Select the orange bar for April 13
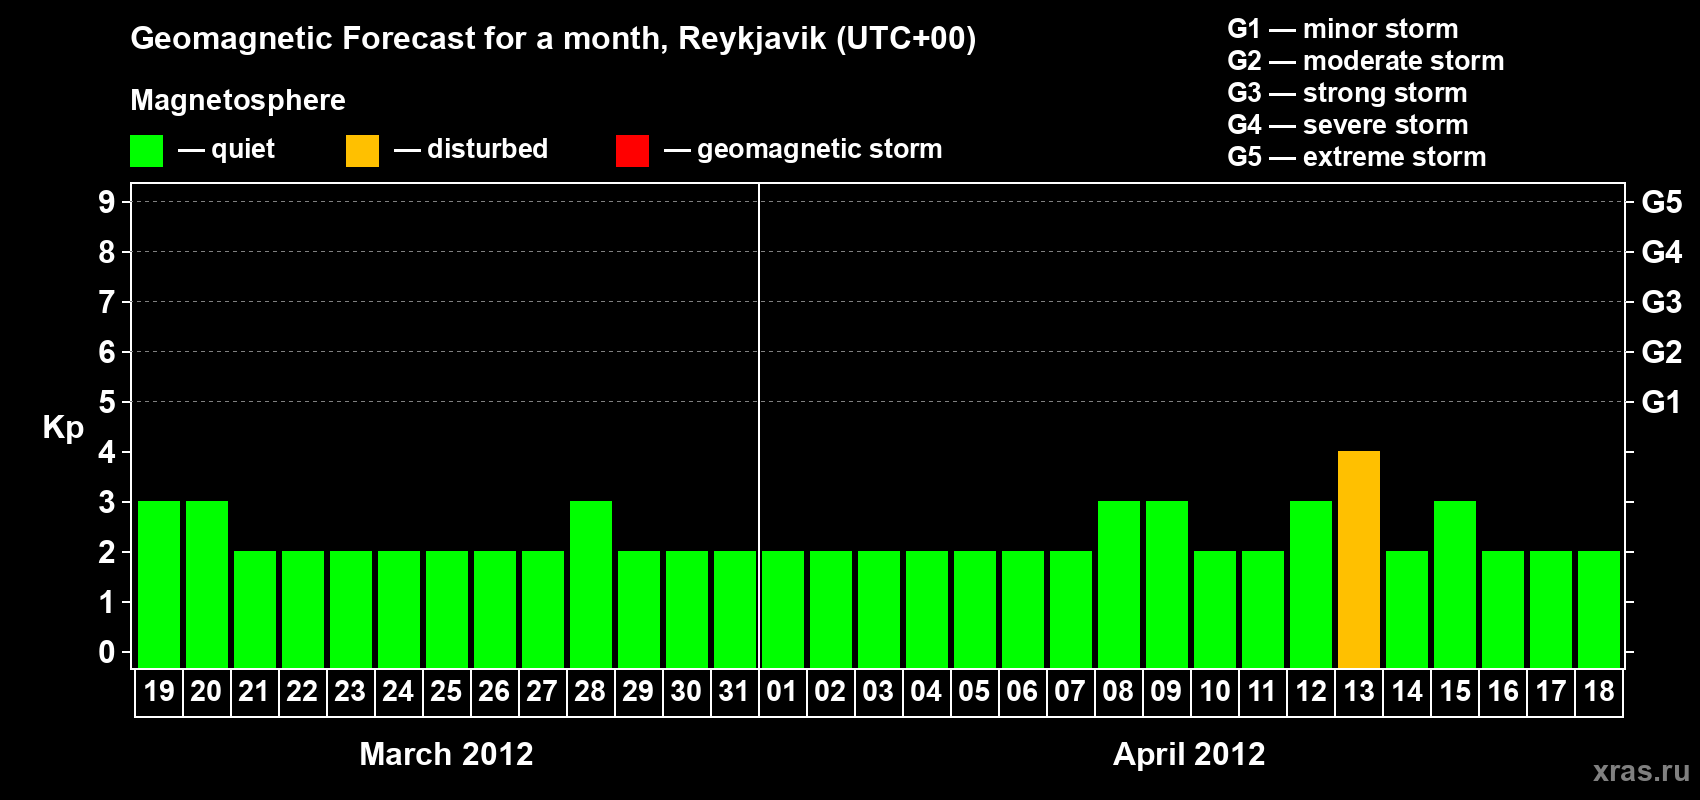The width and height of the screenshot is (1700, 800). pos(1359,559)
